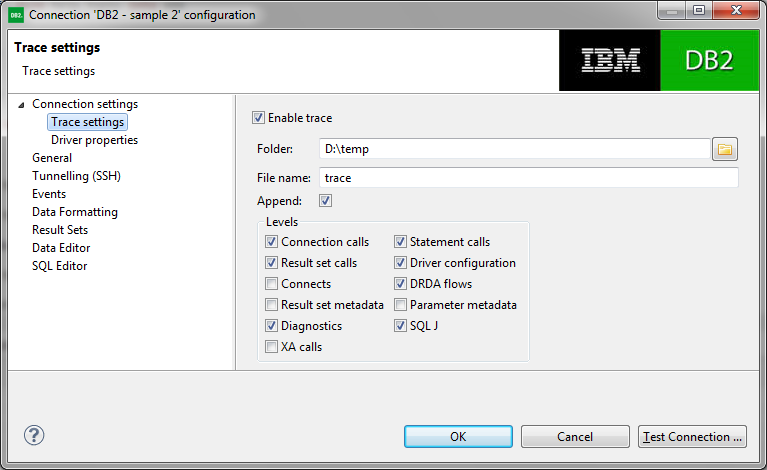Toggle Result set calls checkbox
767x470 pixels.
(271, 263)
